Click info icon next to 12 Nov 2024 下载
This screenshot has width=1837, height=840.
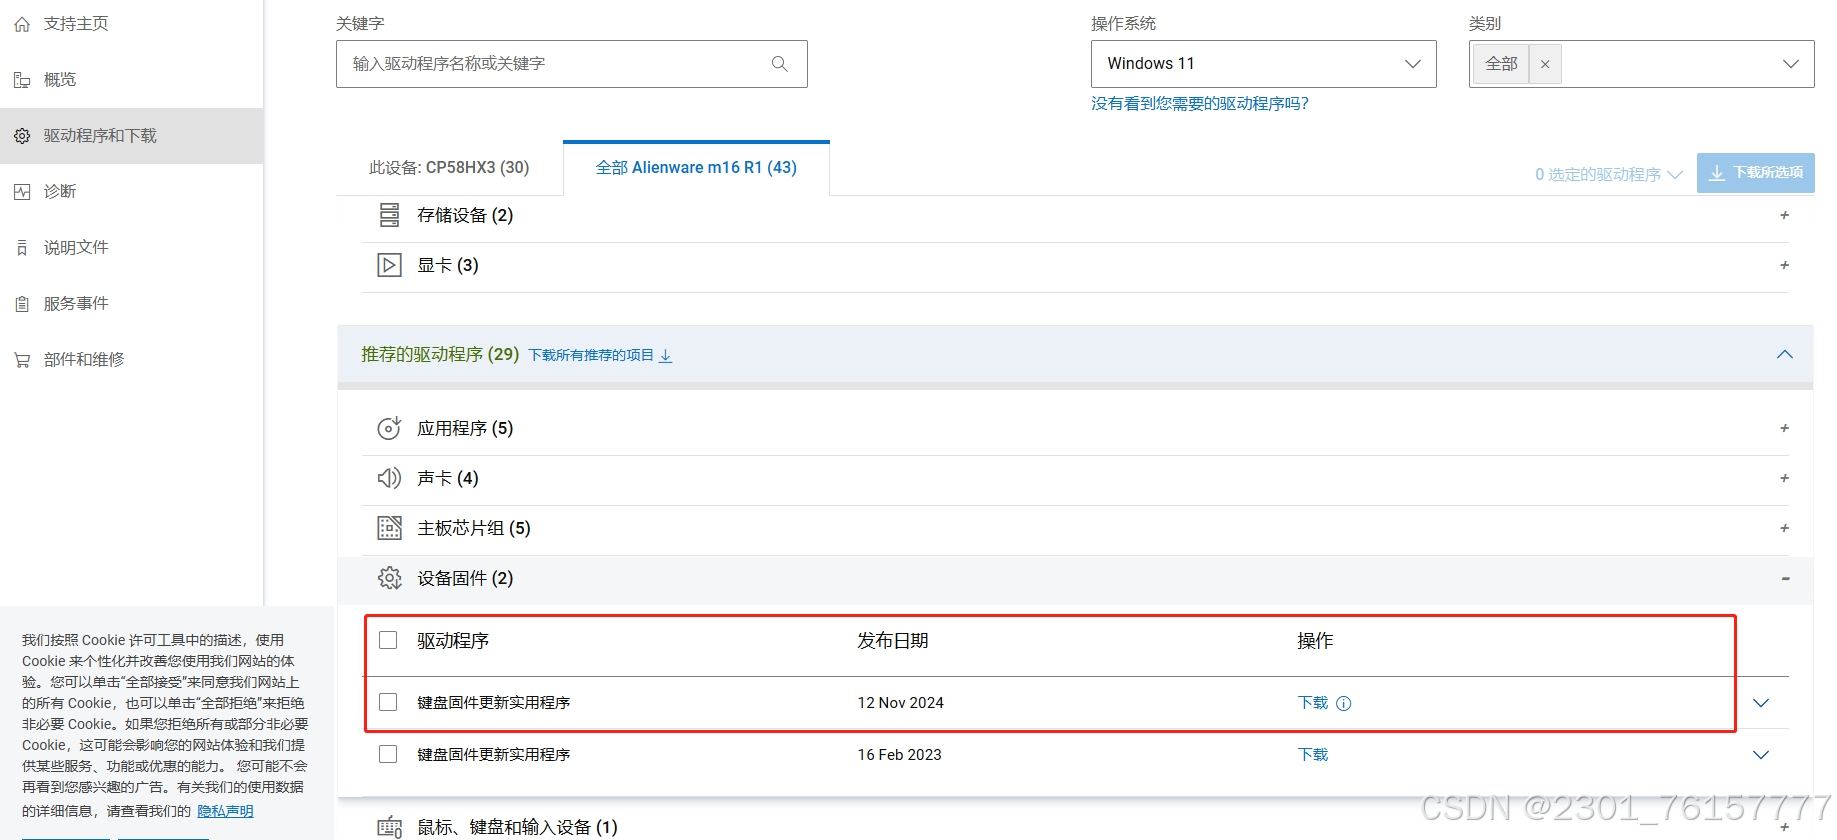1344,704
